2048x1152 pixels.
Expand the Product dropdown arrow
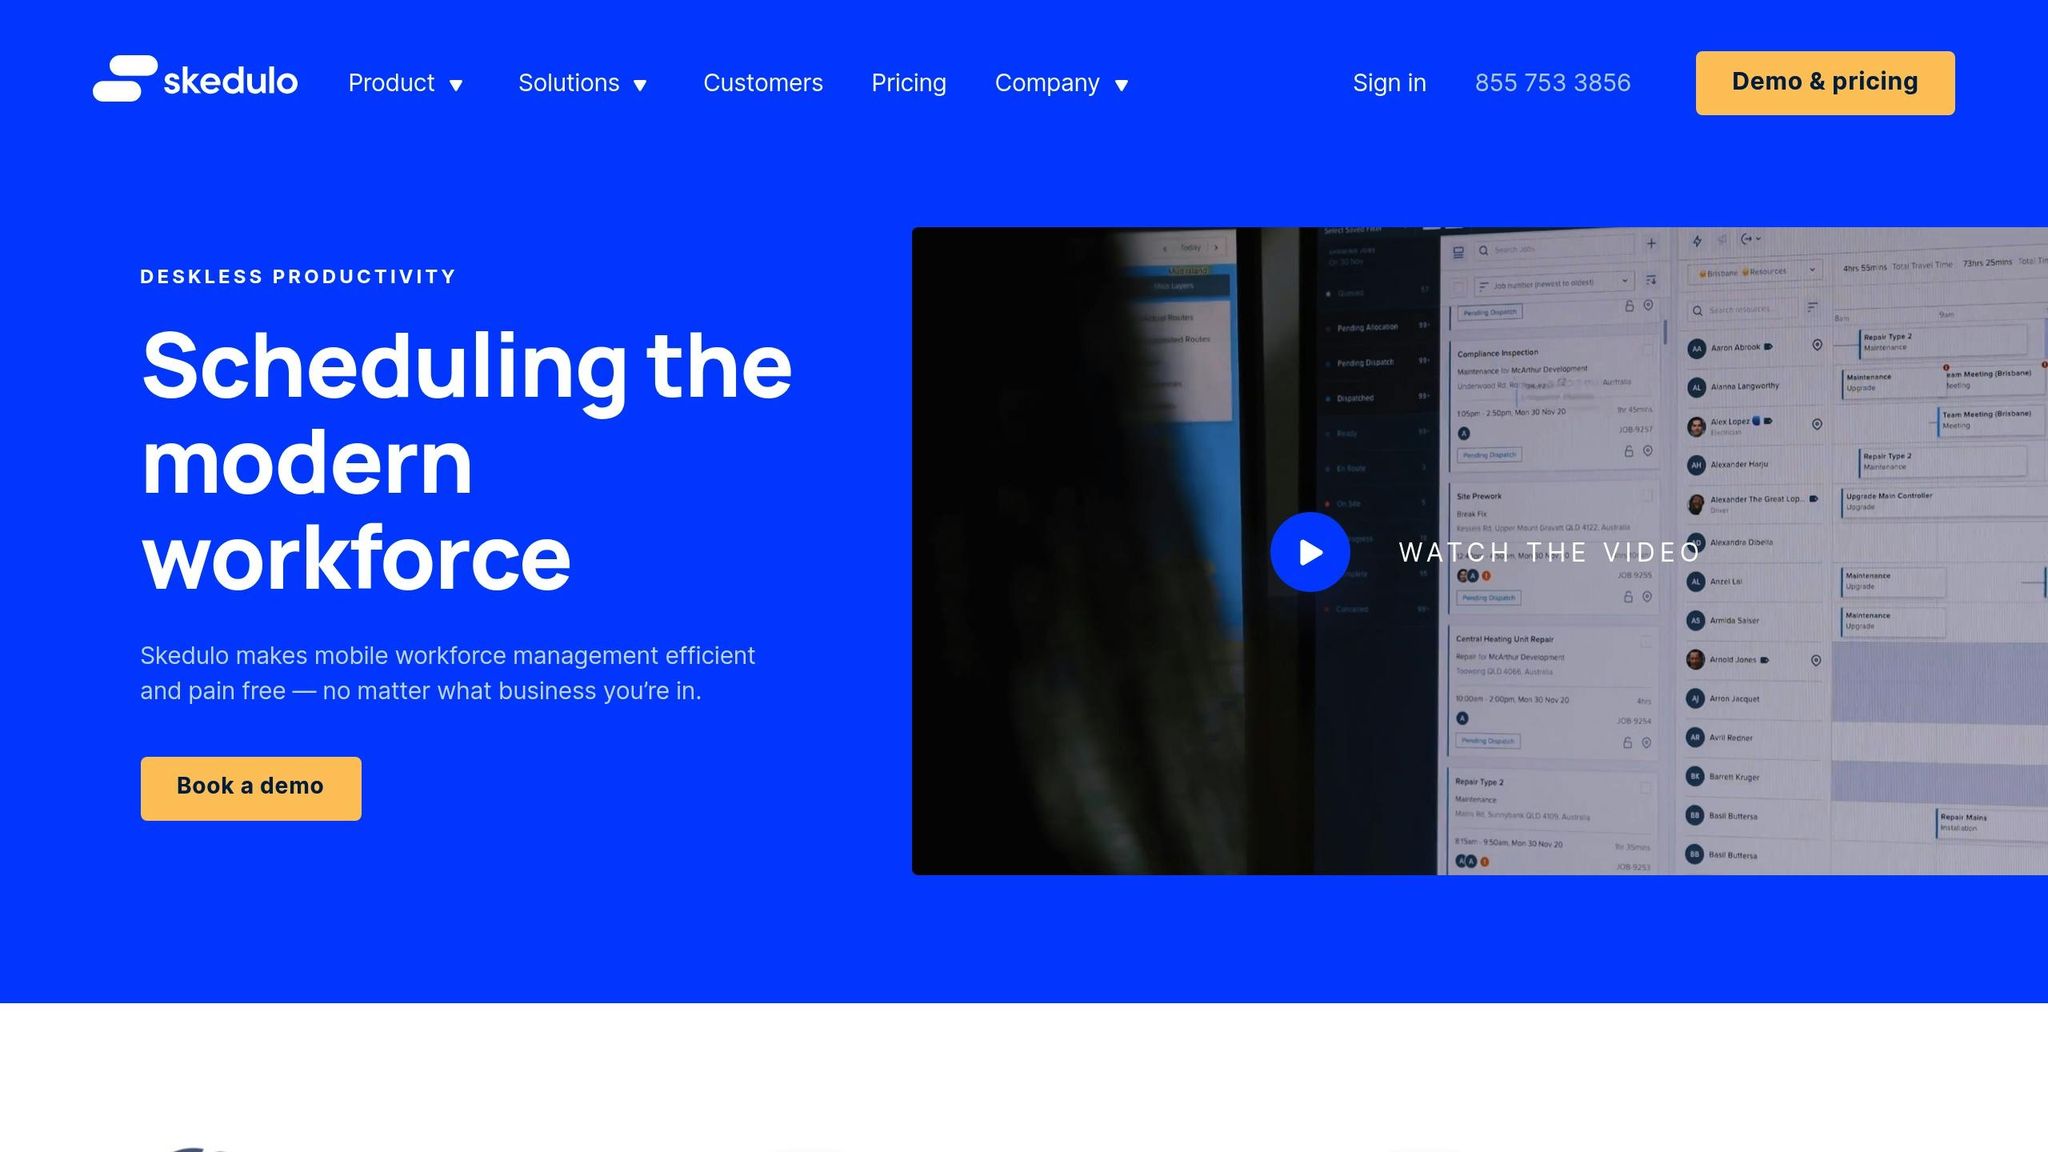tap(456, 86)
